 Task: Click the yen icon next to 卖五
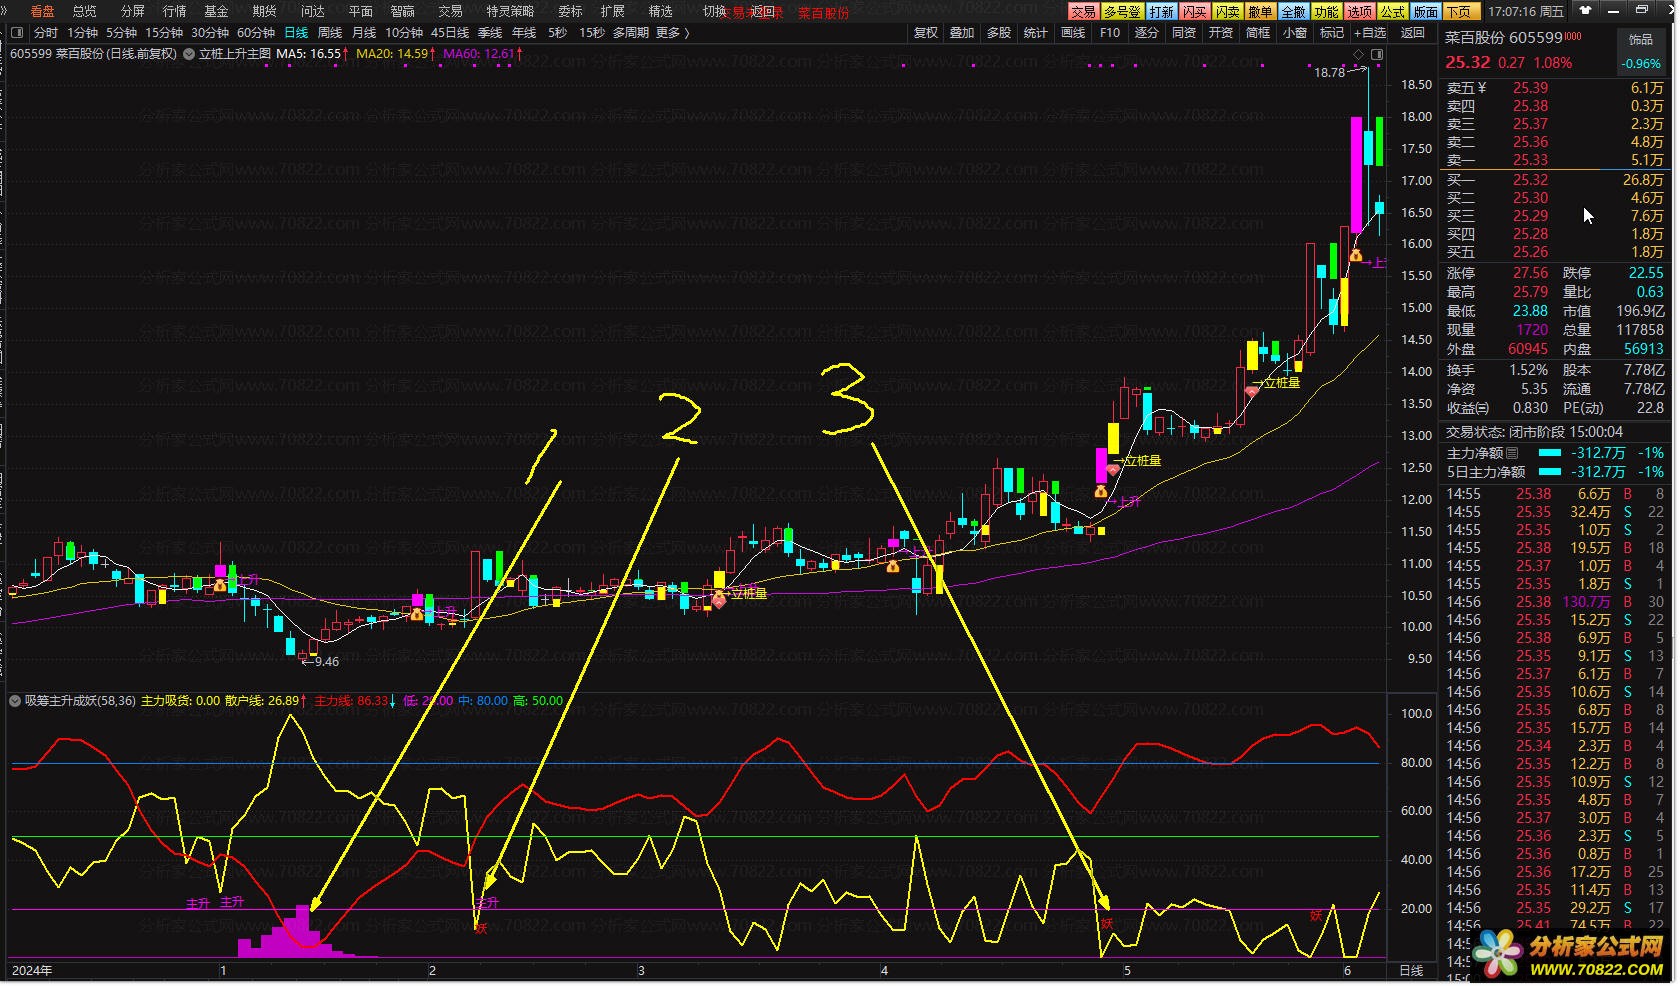click(x=1482, y=88)
